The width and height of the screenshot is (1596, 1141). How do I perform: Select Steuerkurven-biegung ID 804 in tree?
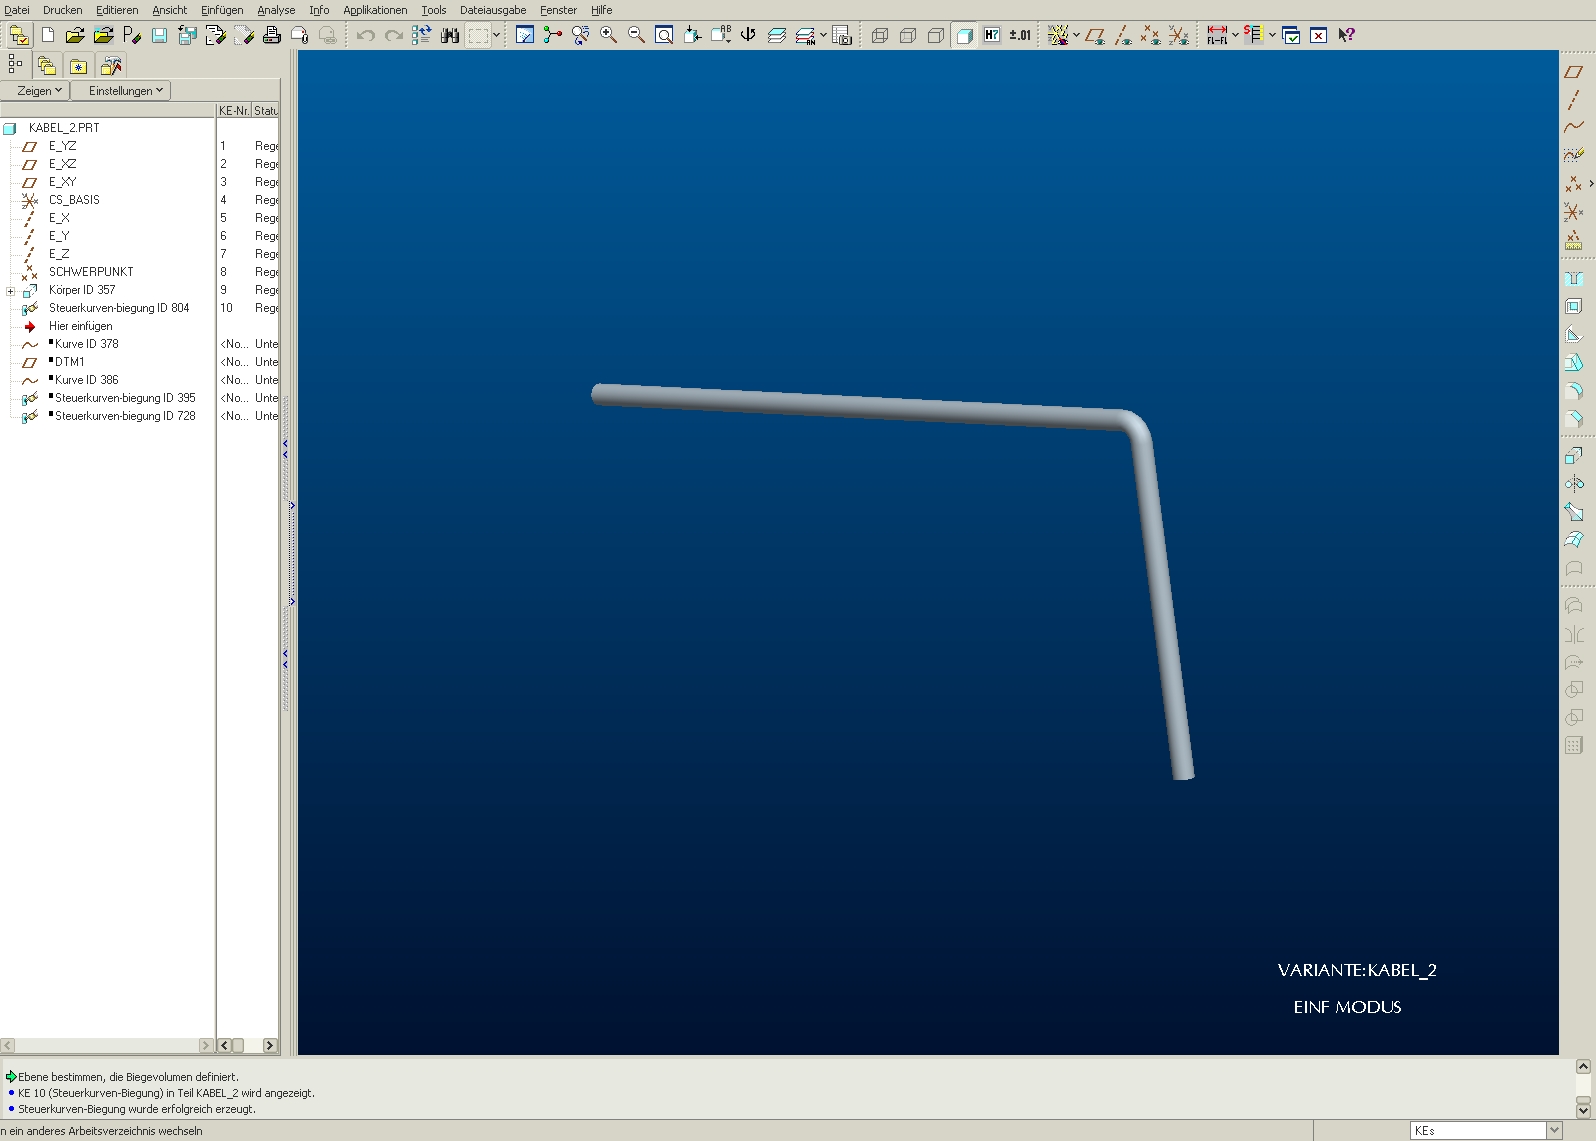[x=119, y=308]
